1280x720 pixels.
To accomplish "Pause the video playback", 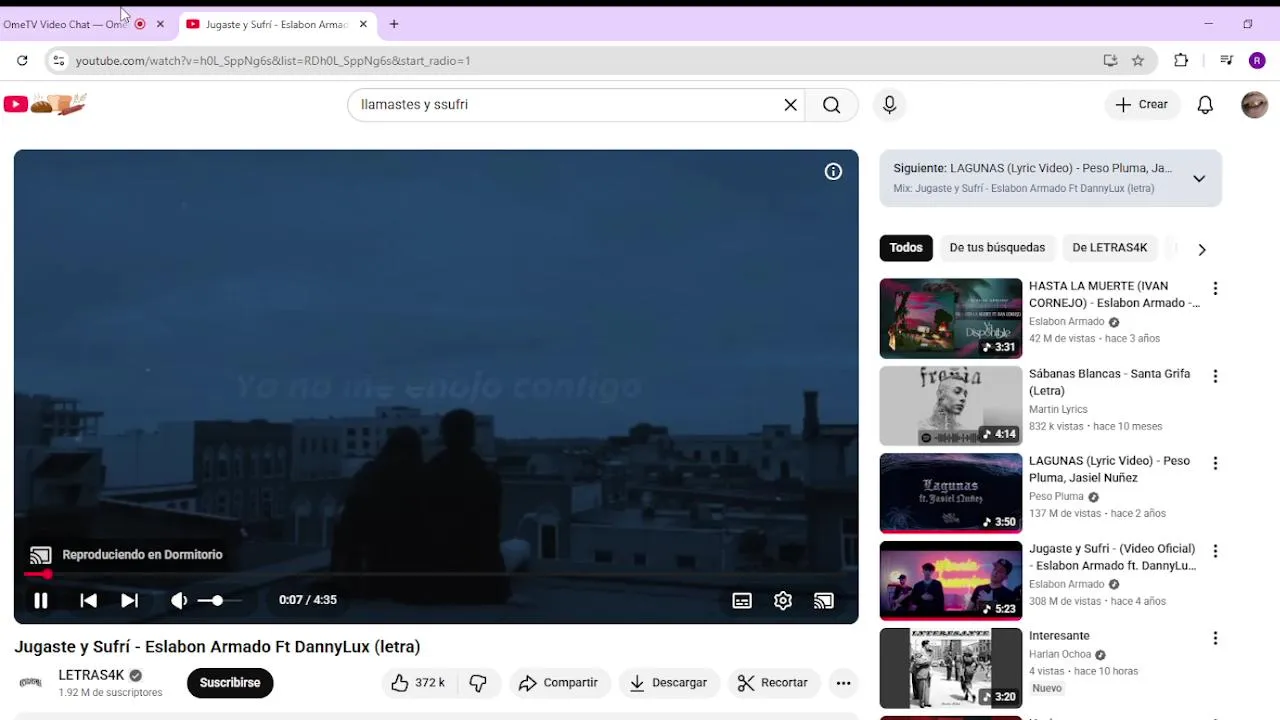I will pos(41,600).
